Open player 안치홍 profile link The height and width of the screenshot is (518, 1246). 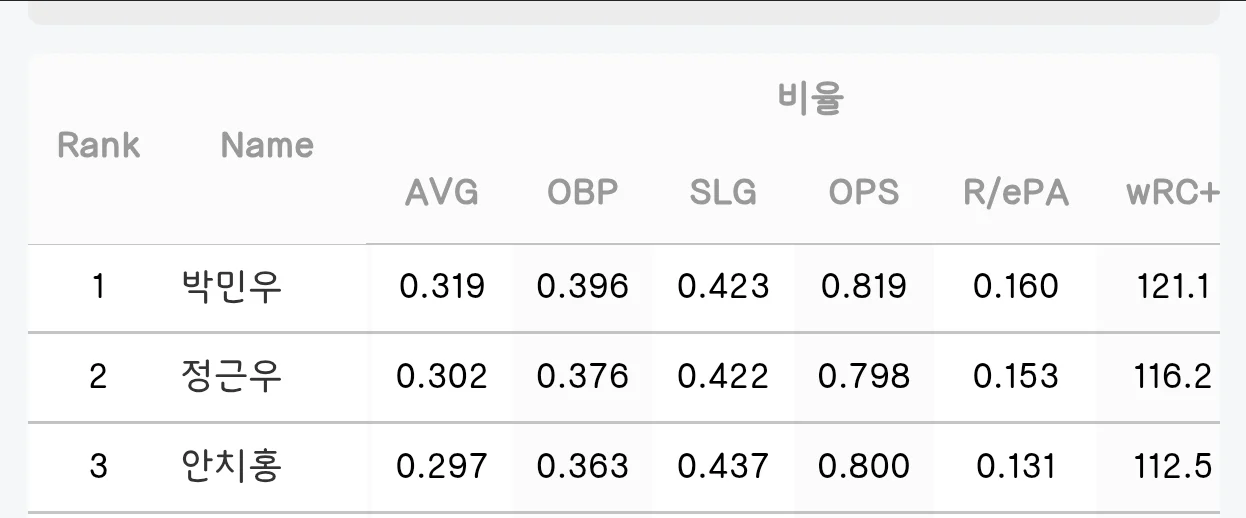click(232, 466)
